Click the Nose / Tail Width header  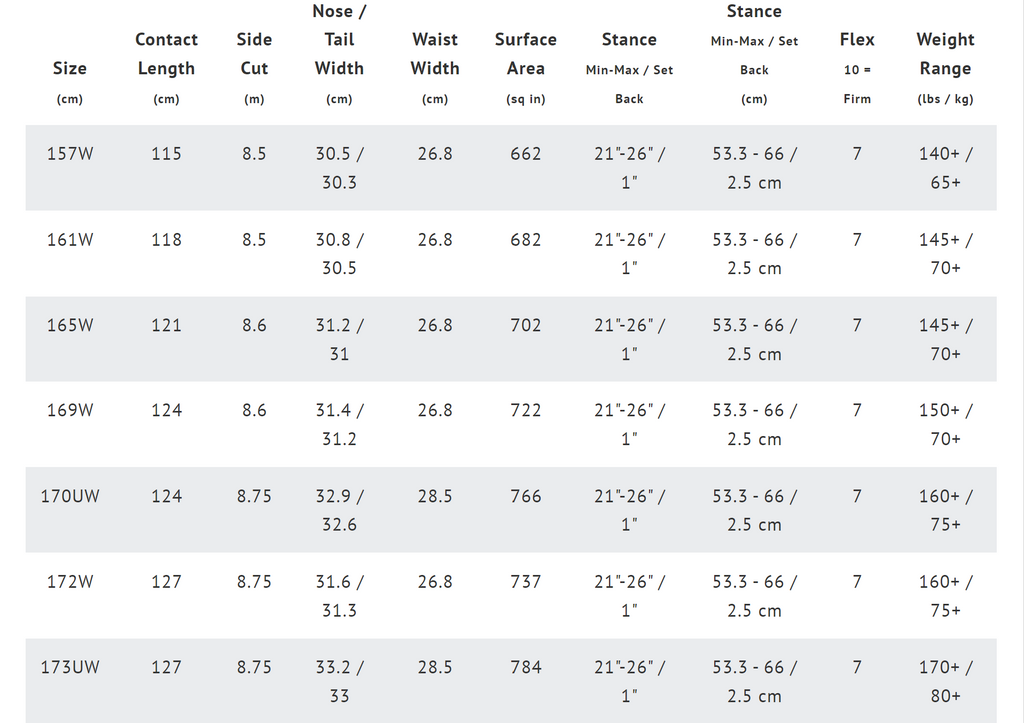click(x=339, y=54)
